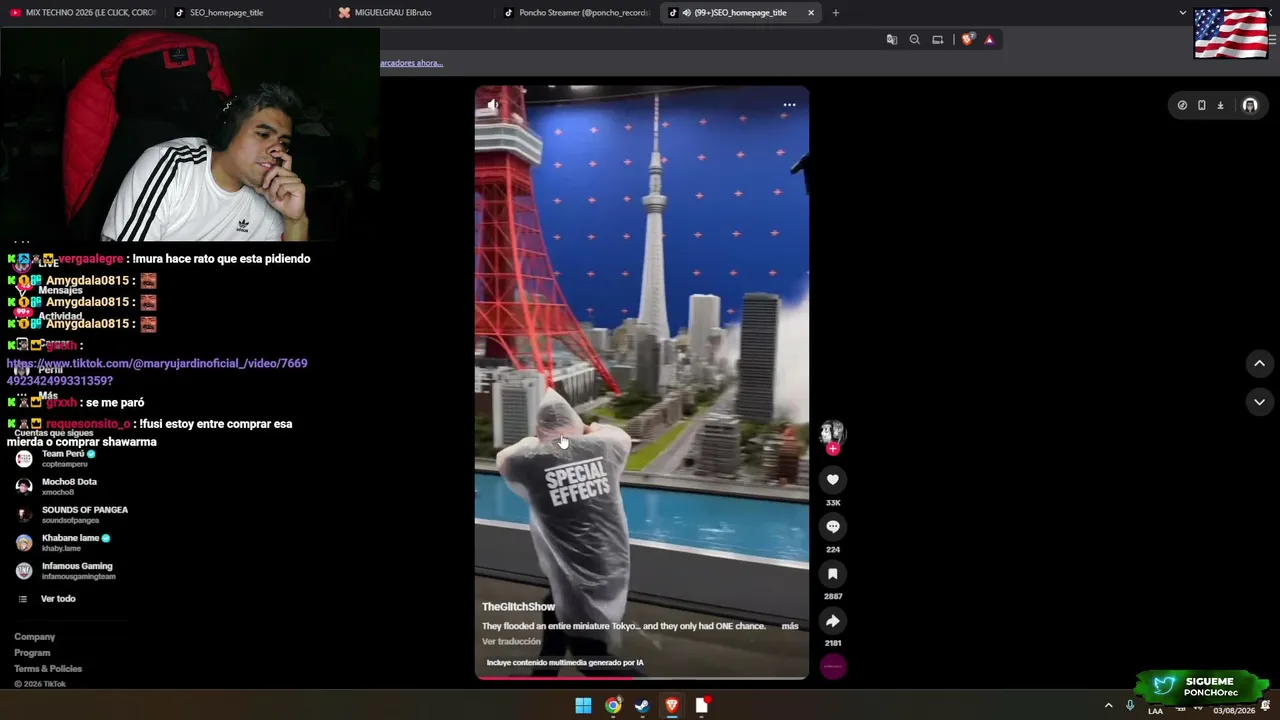This screenshot has height=720, width=1280.
Task: Open Google Chrome from the taskbar
Action: click(613, 706)
